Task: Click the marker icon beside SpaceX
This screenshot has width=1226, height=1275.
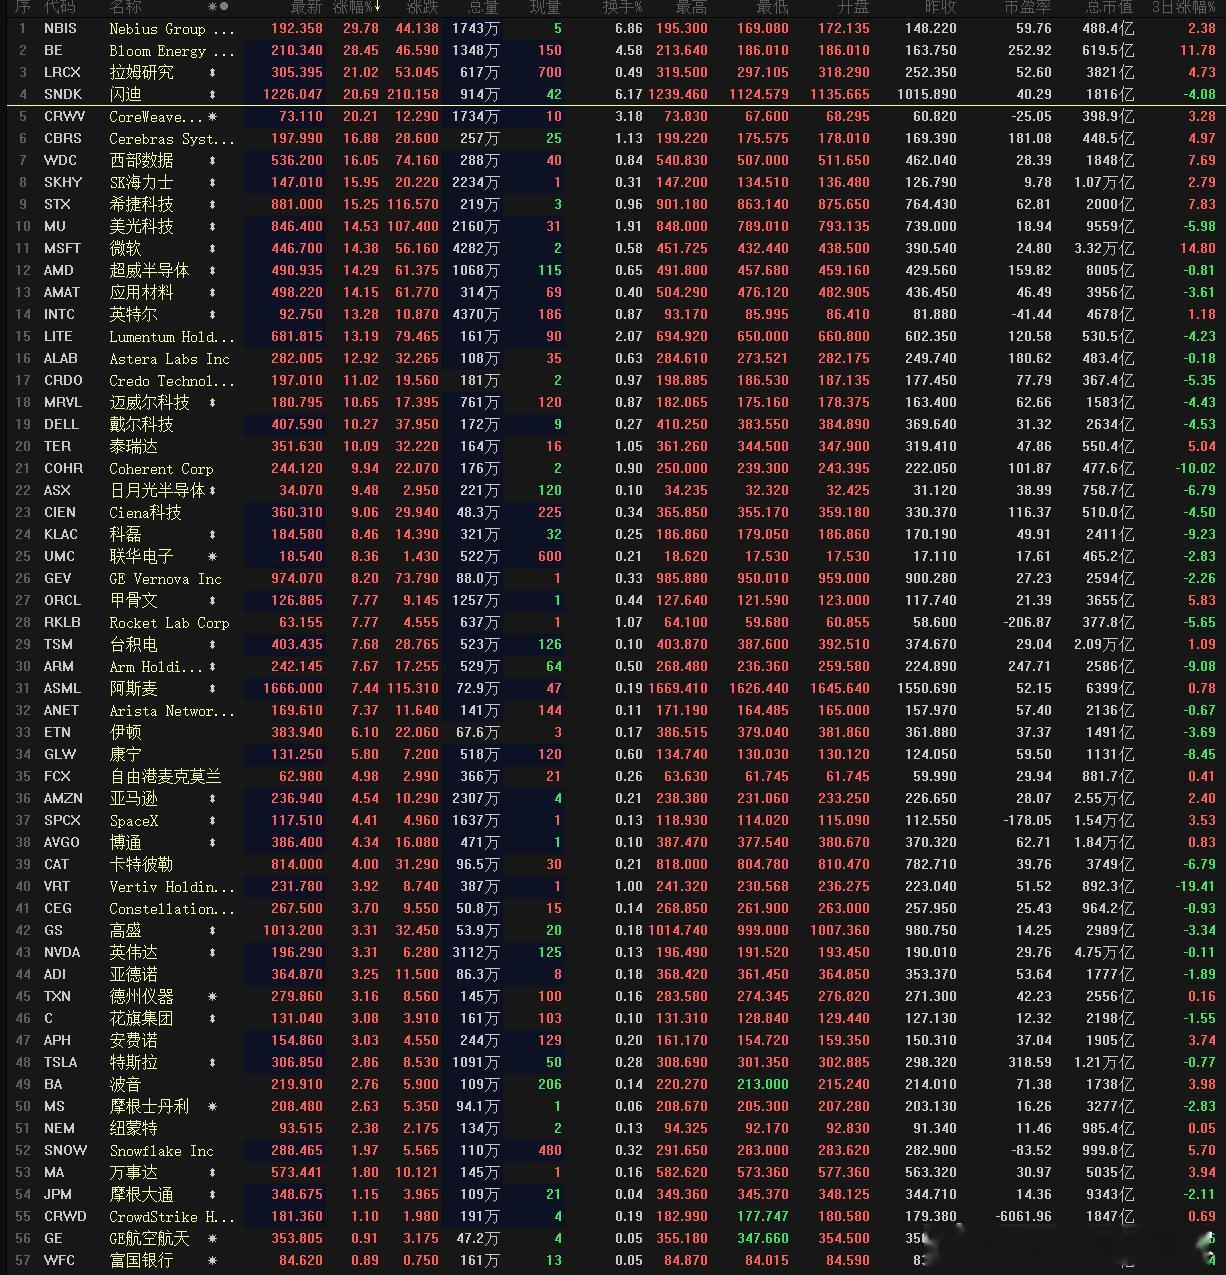Action: point(212,821)
